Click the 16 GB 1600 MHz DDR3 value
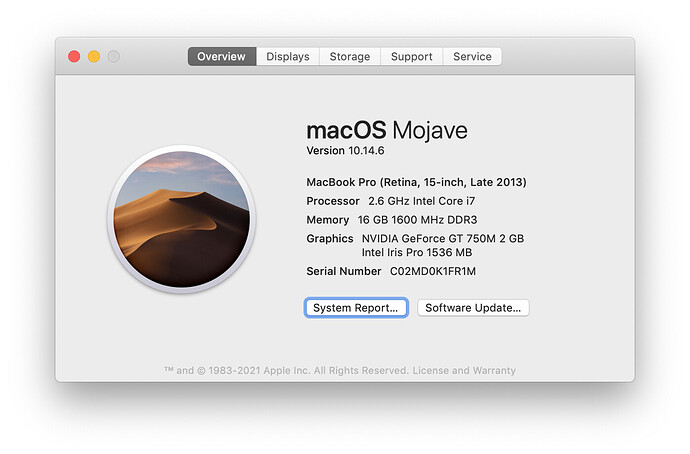The height and width of the screenshot is (454, 690). [417, 220]
